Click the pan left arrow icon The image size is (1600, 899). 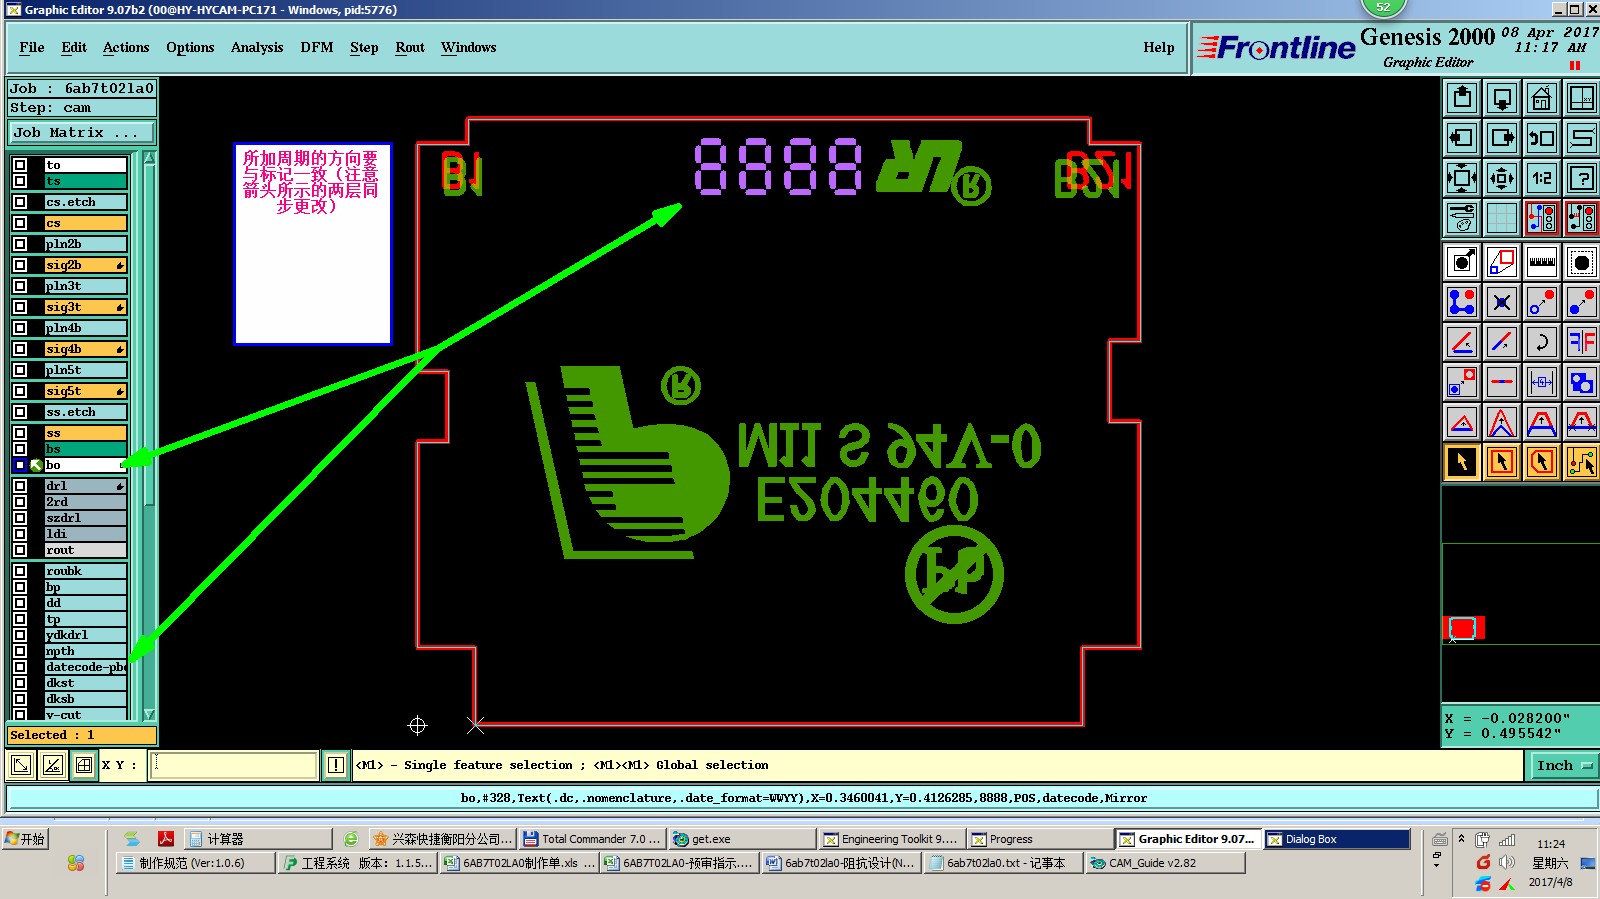tap(1462, 138)
